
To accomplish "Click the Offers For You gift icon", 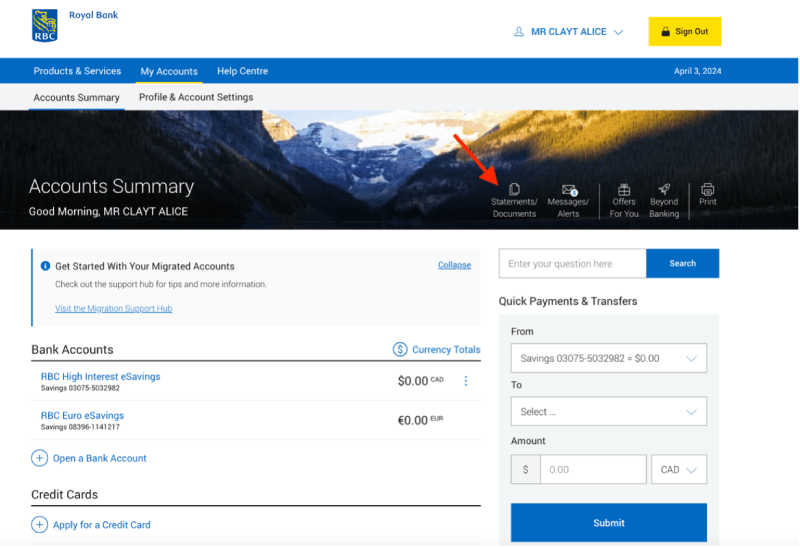I will coord(624,189).
